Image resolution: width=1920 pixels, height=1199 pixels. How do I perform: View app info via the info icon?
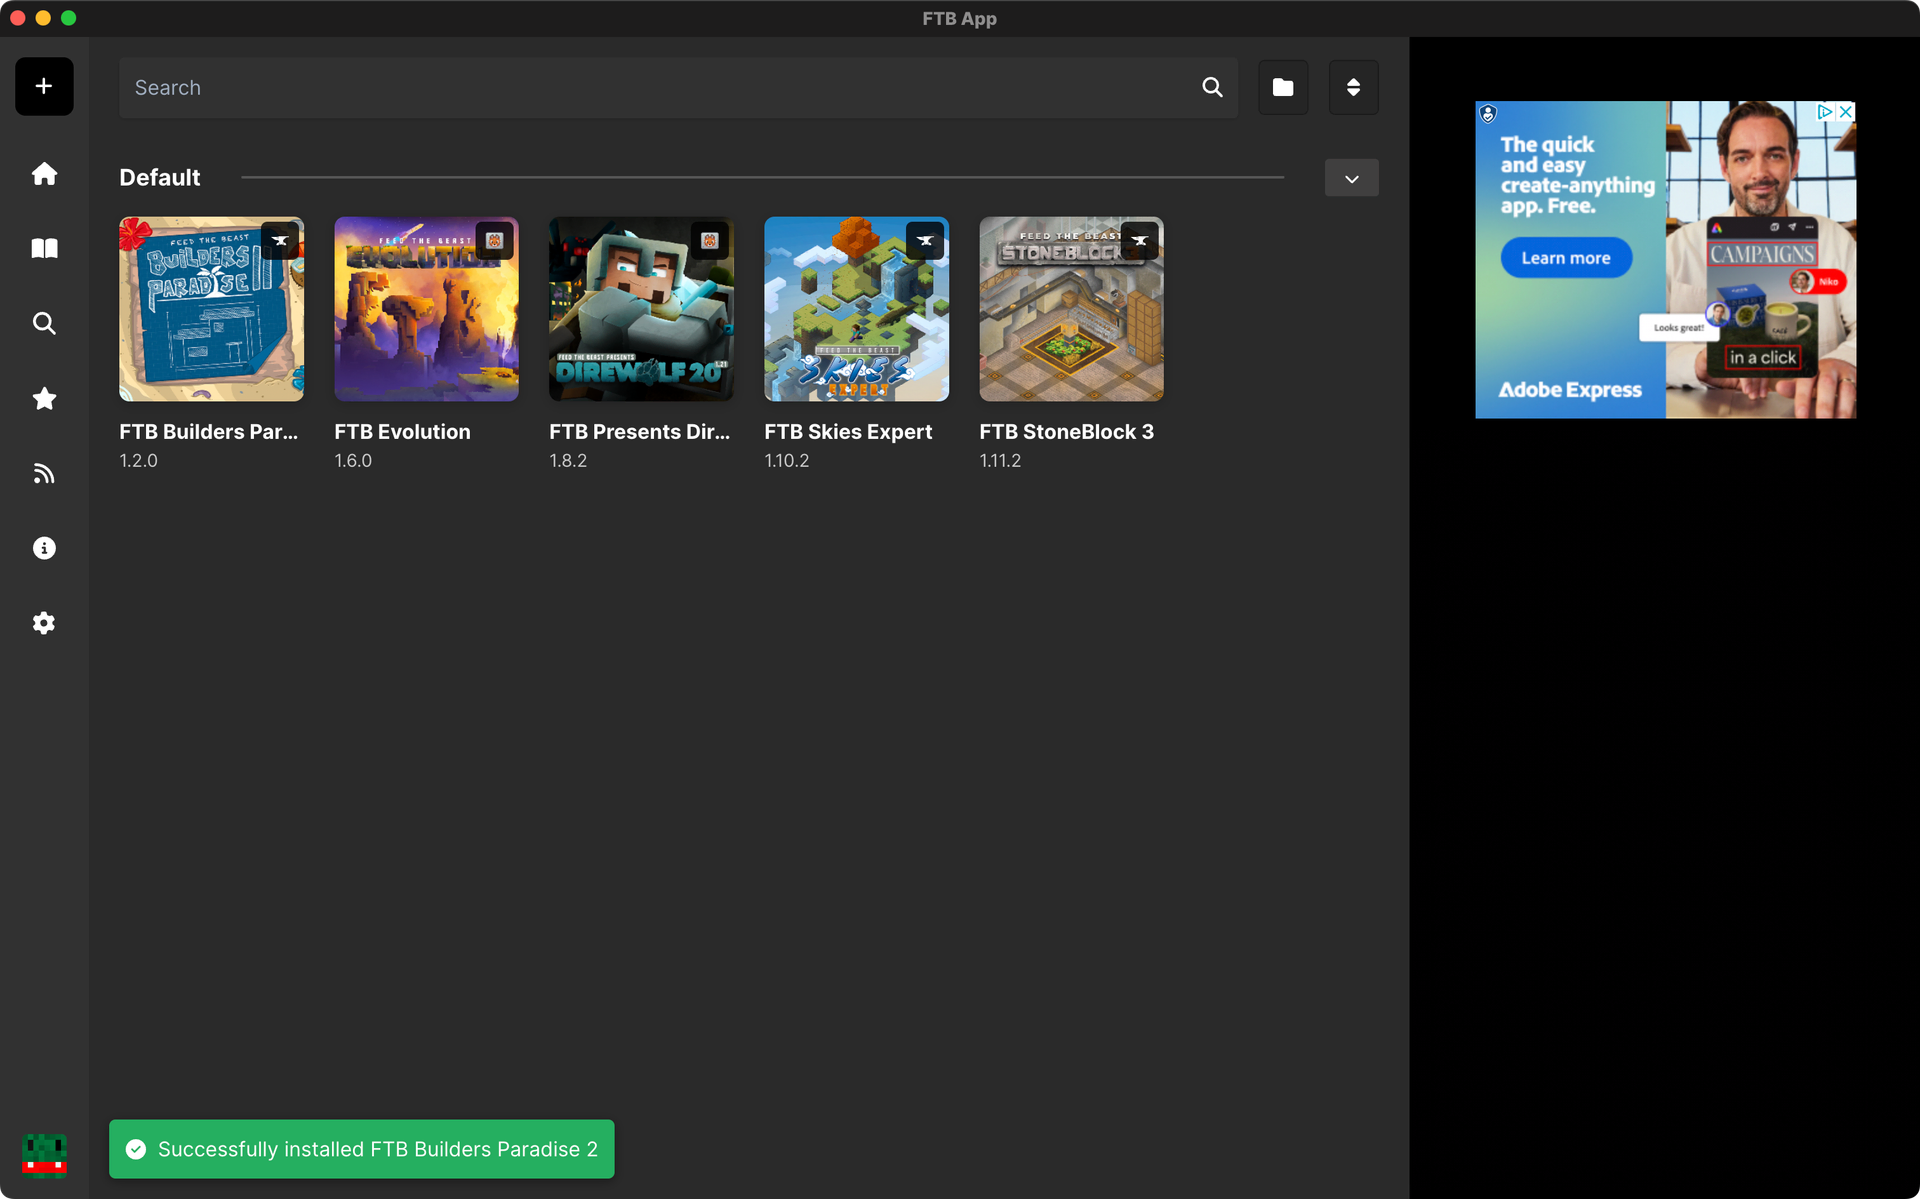coord(44,547)
